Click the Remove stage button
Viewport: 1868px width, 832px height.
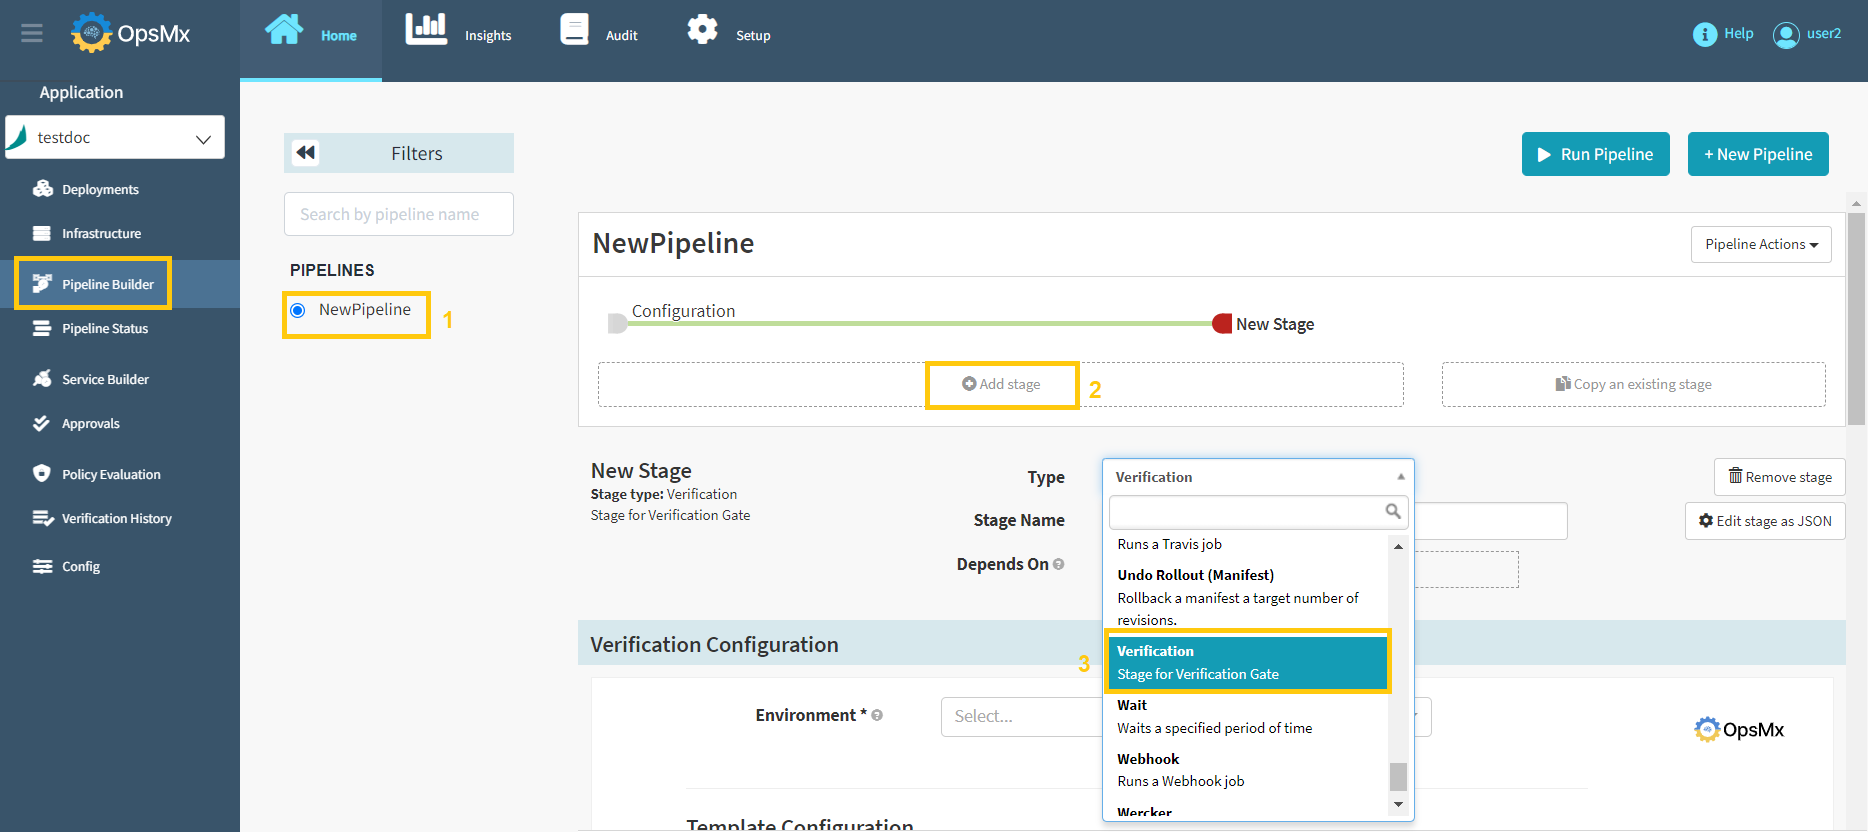[x=1779, y=477]
